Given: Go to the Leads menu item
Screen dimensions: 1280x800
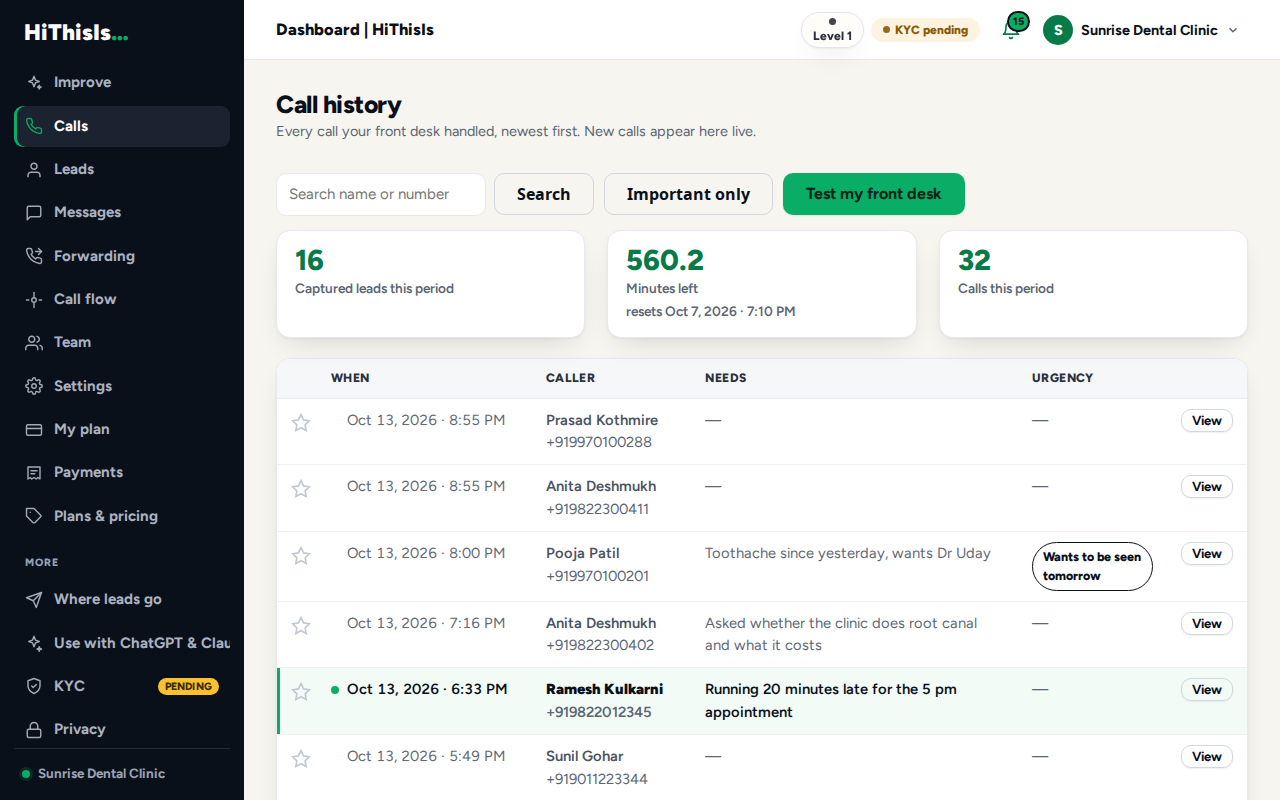Looking at the screenshot, I should click(x=122, y=170).
